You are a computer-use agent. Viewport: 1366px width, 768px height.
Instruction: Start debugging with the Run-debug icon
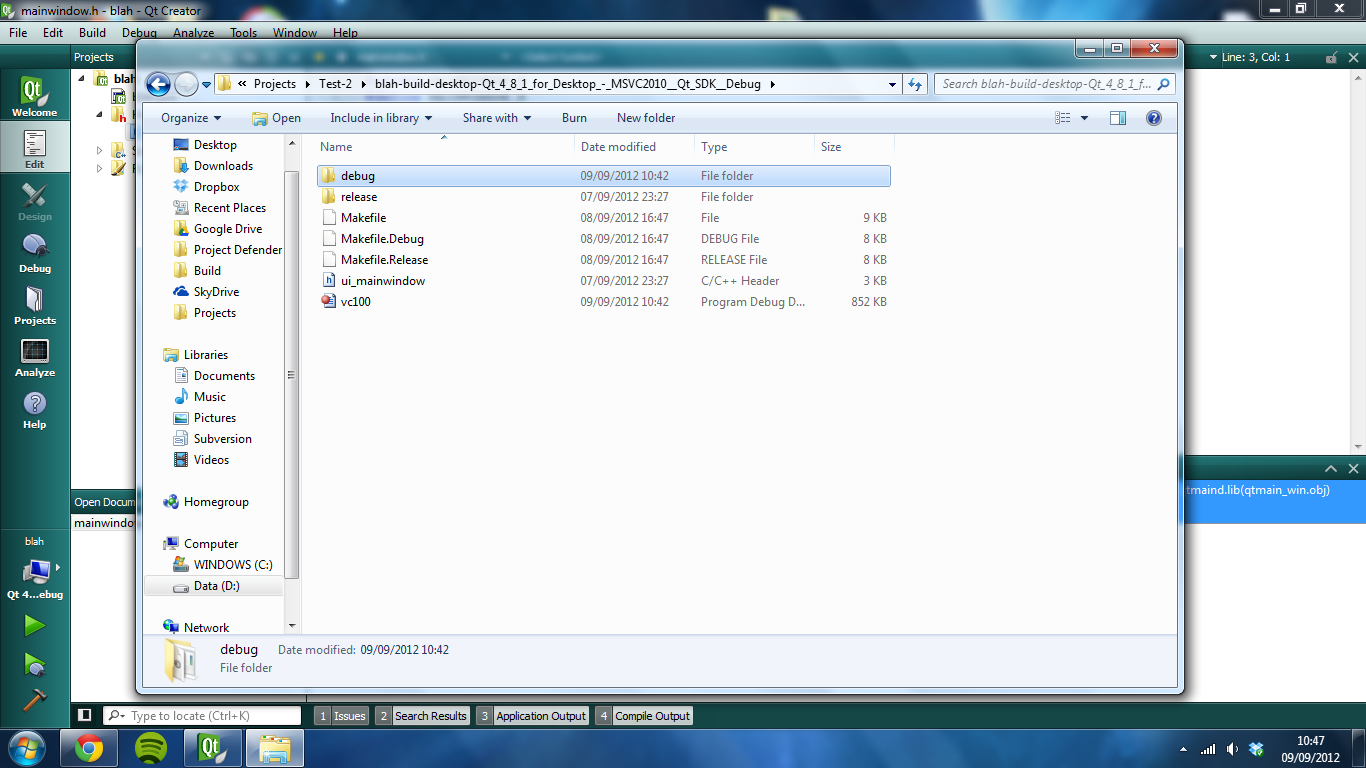(35, 664)
